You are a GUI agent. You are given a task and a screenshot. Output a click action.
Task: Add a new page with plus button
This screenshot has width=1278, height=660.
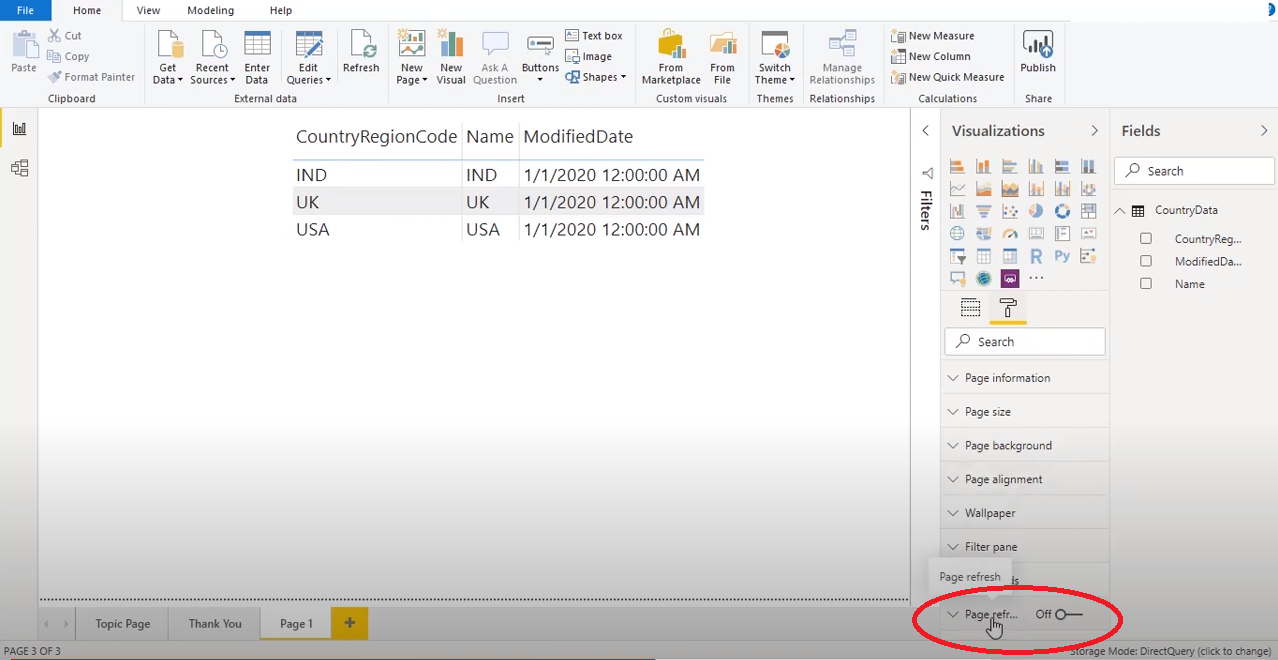(349, 623)
